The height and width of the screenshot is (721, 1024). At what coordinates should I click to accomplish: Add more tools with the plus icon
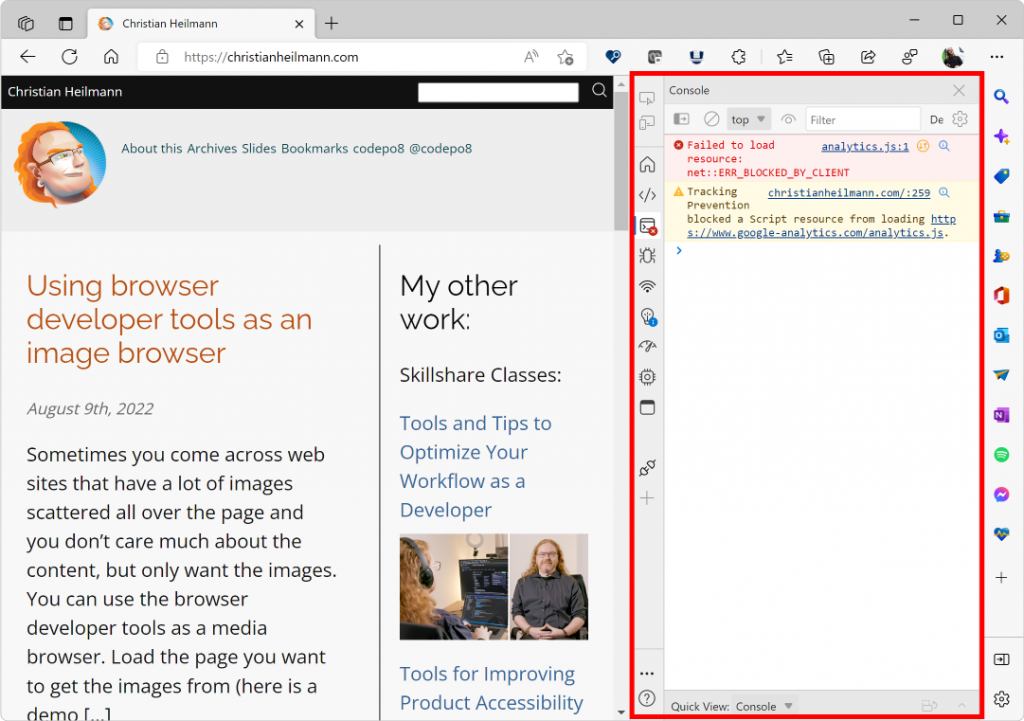pyautogui.click(x=647, y=498)
